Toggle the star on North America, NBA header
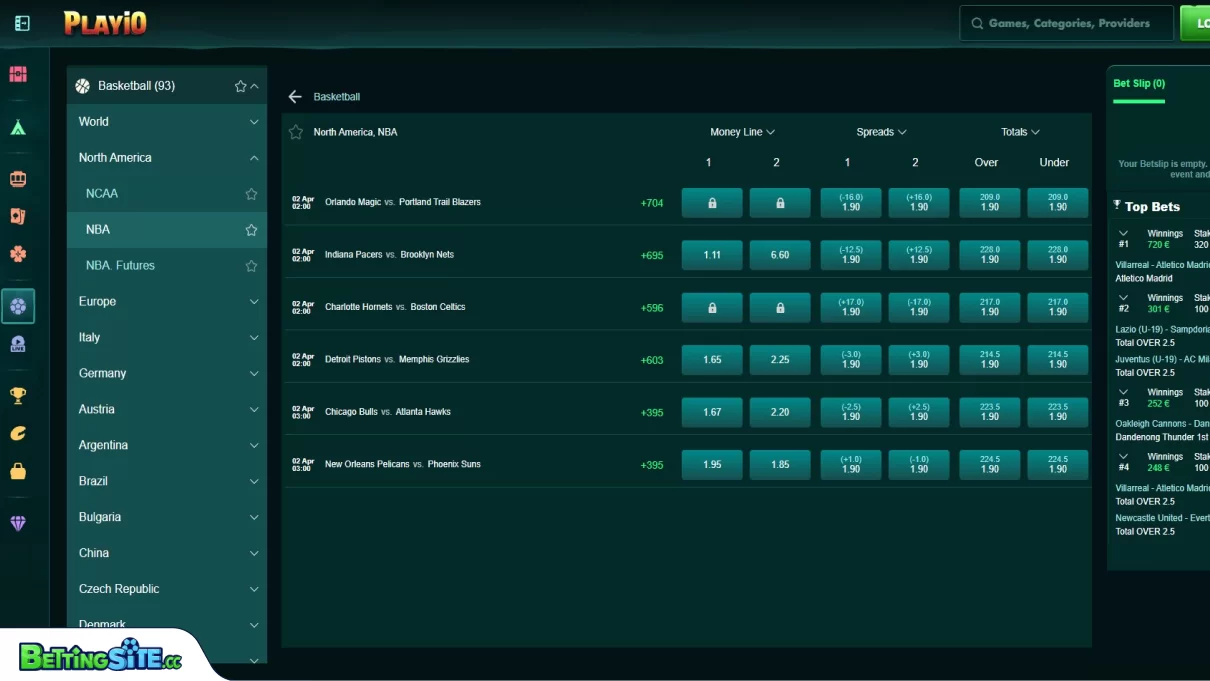 click(x=296, y=131)
